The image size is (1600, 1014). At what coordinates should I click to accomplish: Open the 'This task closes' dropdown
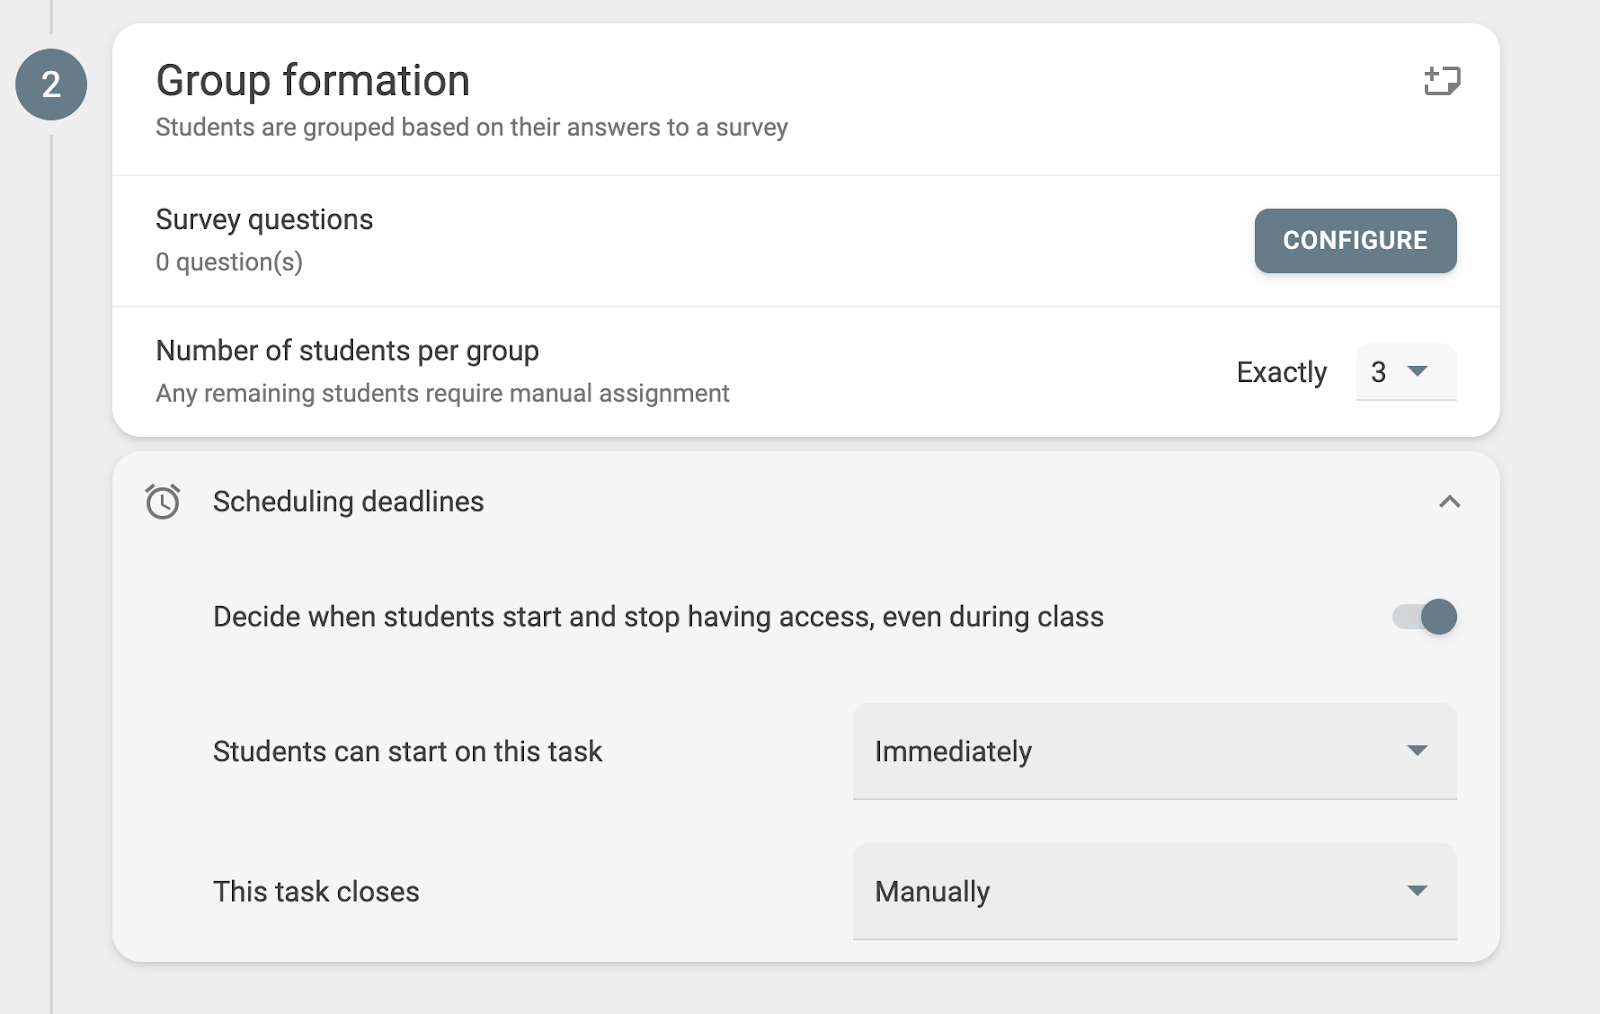pos(1154,891)
